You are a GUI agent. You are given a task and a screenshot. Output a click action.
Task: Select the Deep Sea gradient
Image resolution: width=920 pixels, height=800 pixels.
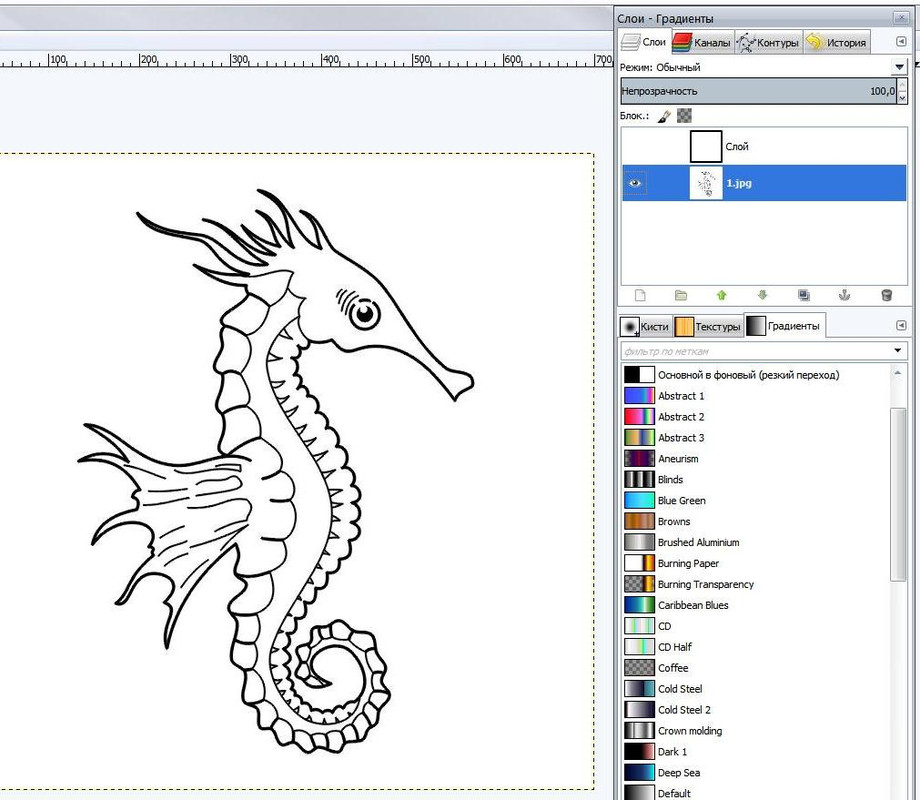(757, 772)
